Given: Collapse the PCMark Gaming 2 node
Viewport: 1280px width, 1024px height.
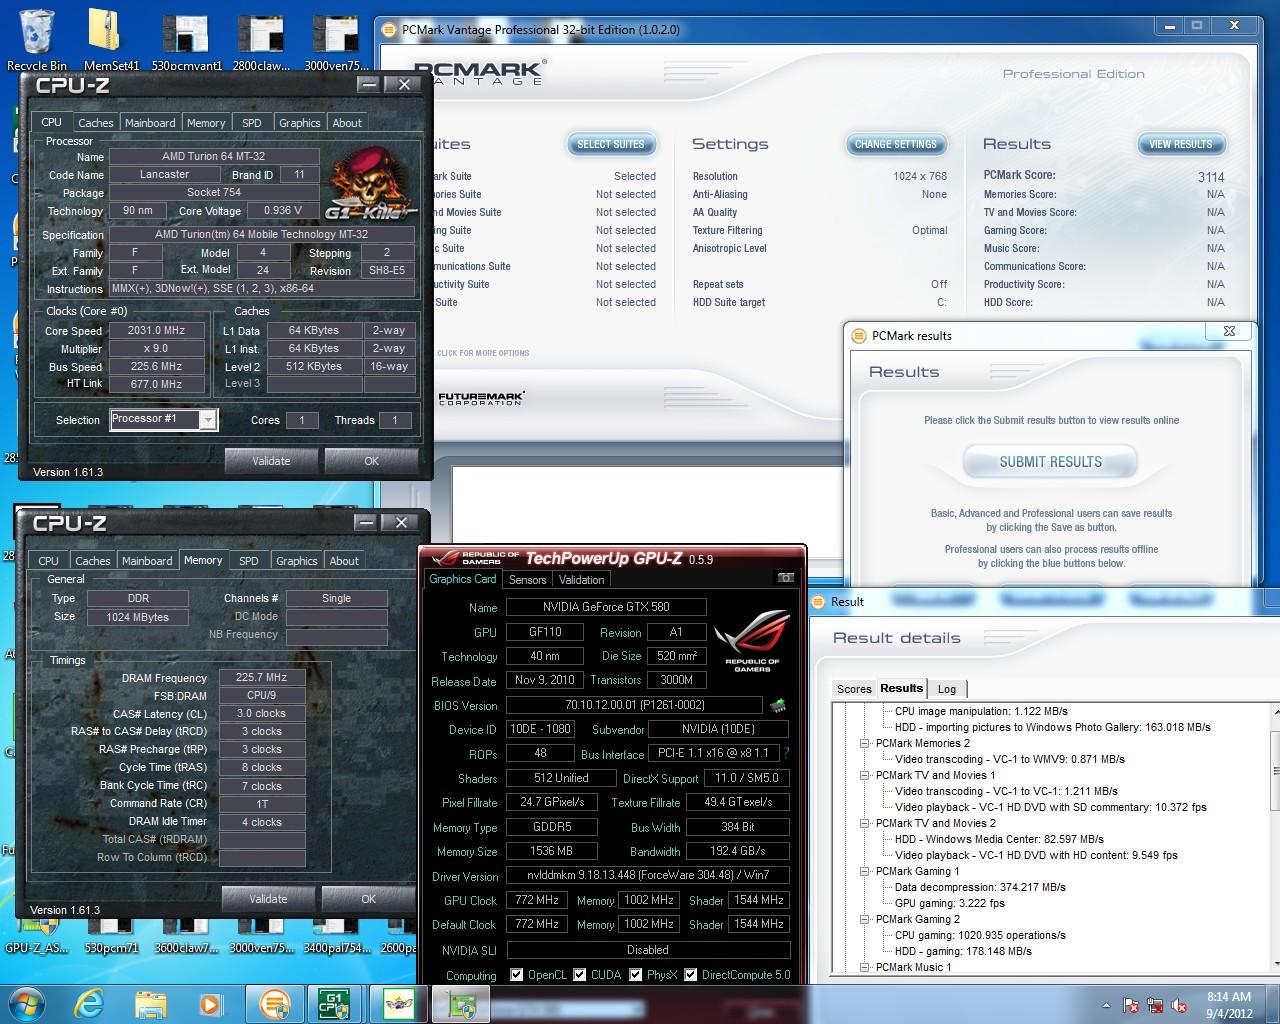Looking at the screenshot, I should [x=865, y=919].
